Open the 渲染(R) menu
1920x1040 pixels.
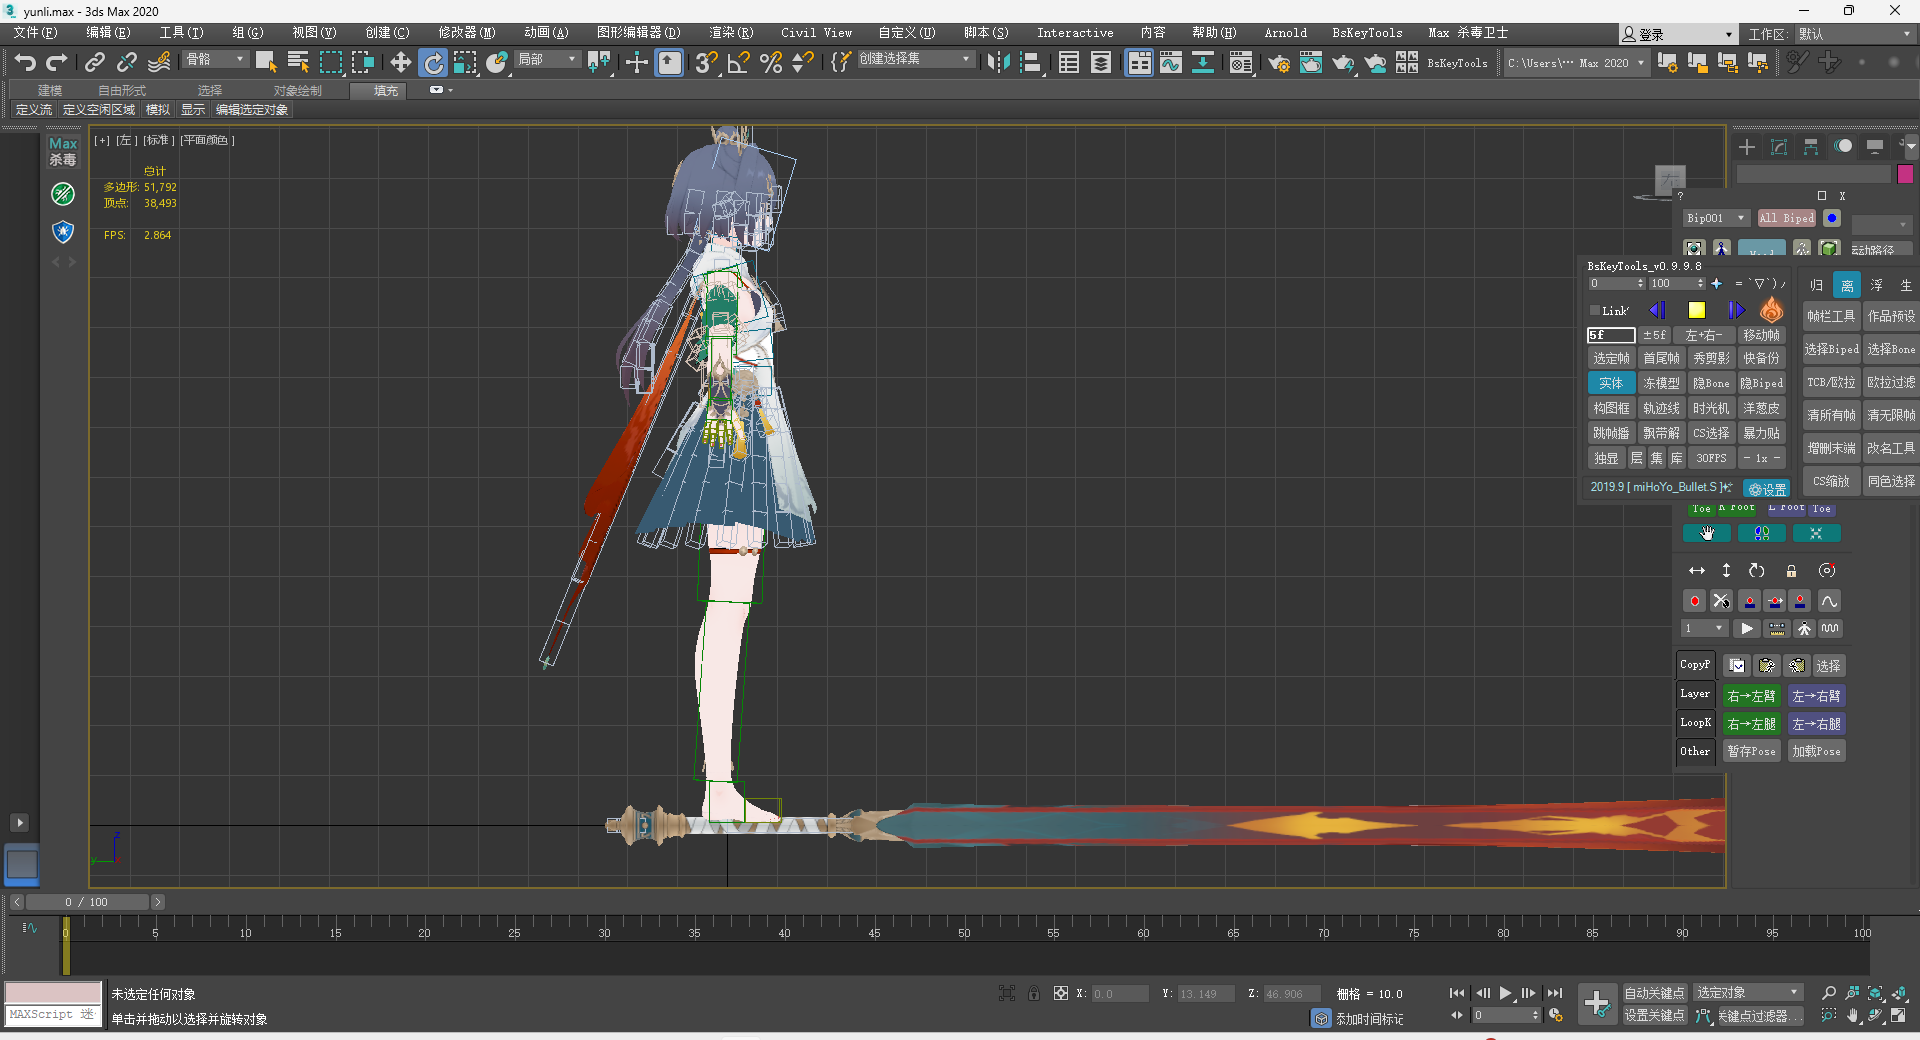[731, 33]
